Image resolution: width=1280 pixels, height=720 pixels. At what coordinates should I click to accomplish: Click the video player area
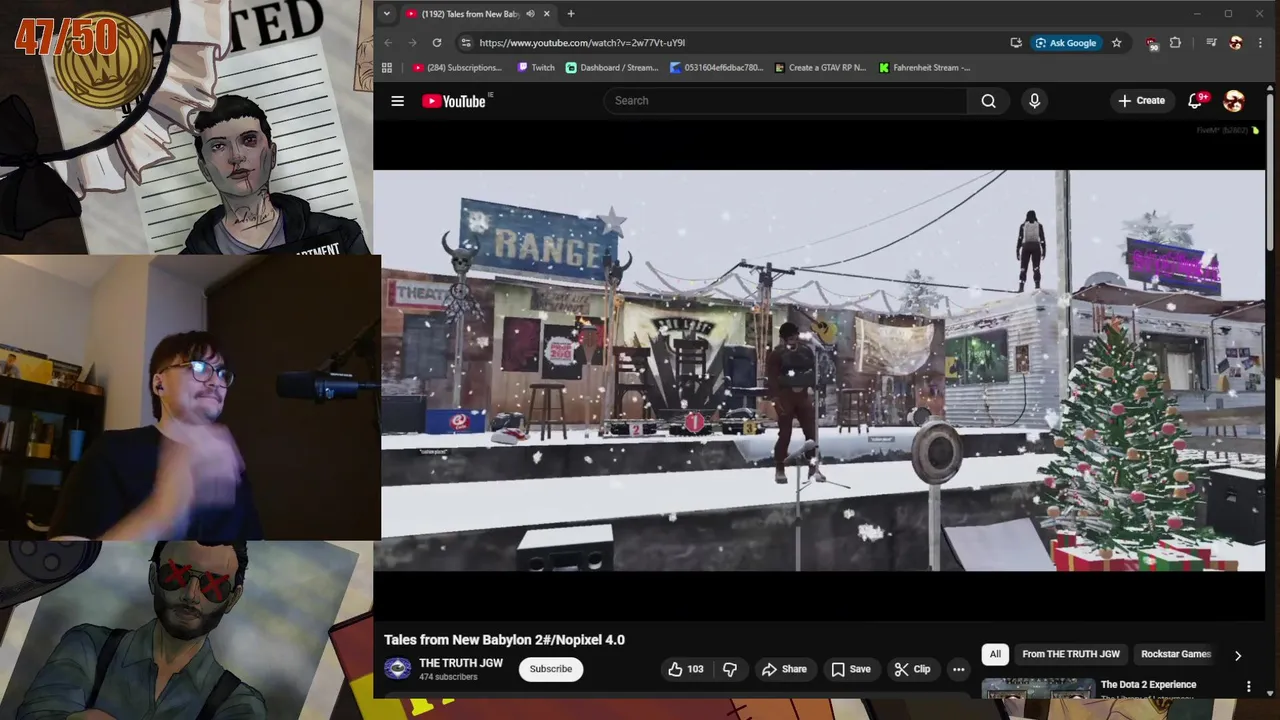819,370
